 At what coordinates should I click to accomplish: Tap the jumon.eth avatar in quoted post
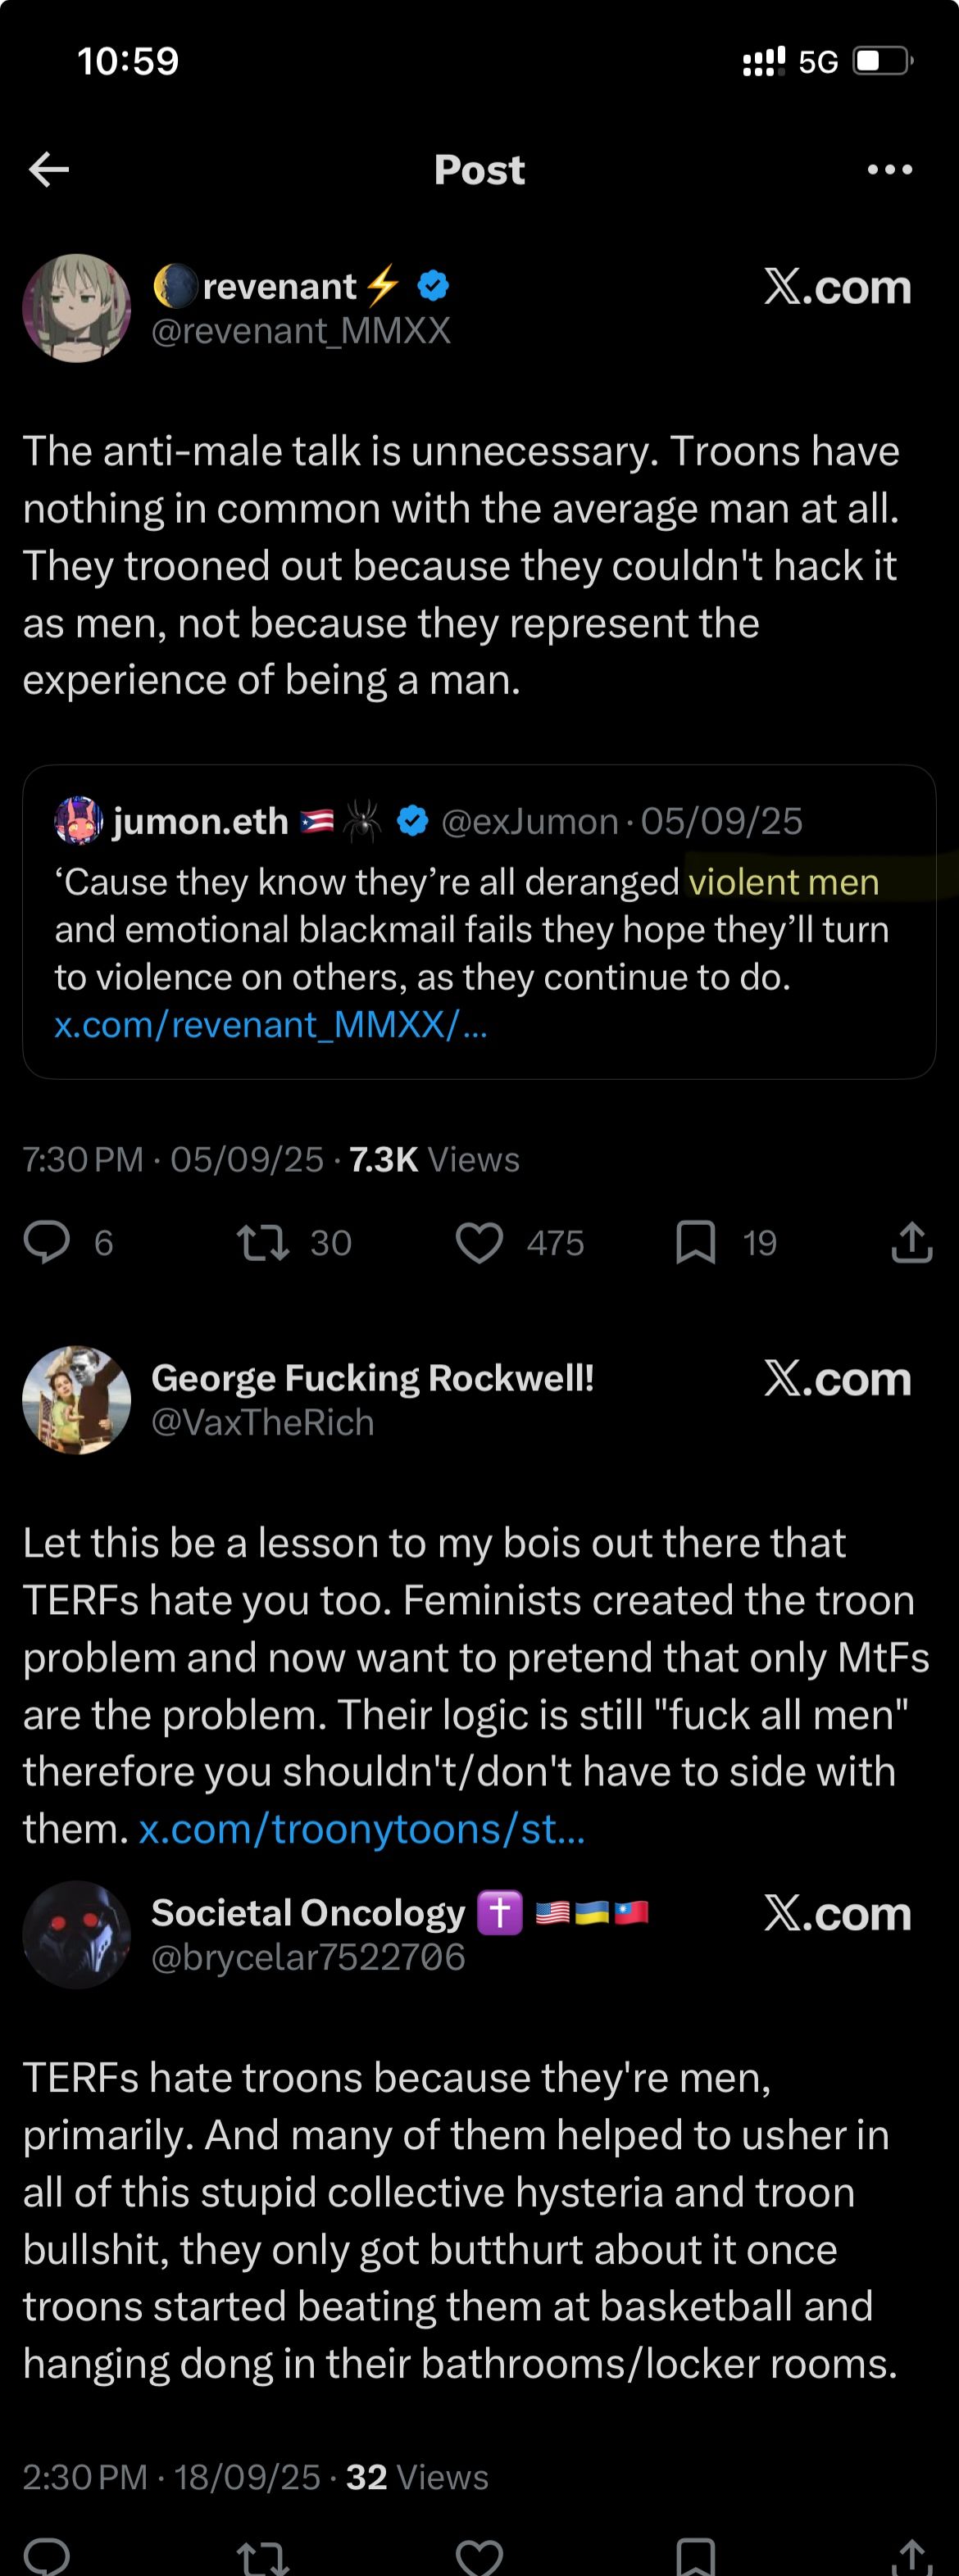tap(78, 821)
